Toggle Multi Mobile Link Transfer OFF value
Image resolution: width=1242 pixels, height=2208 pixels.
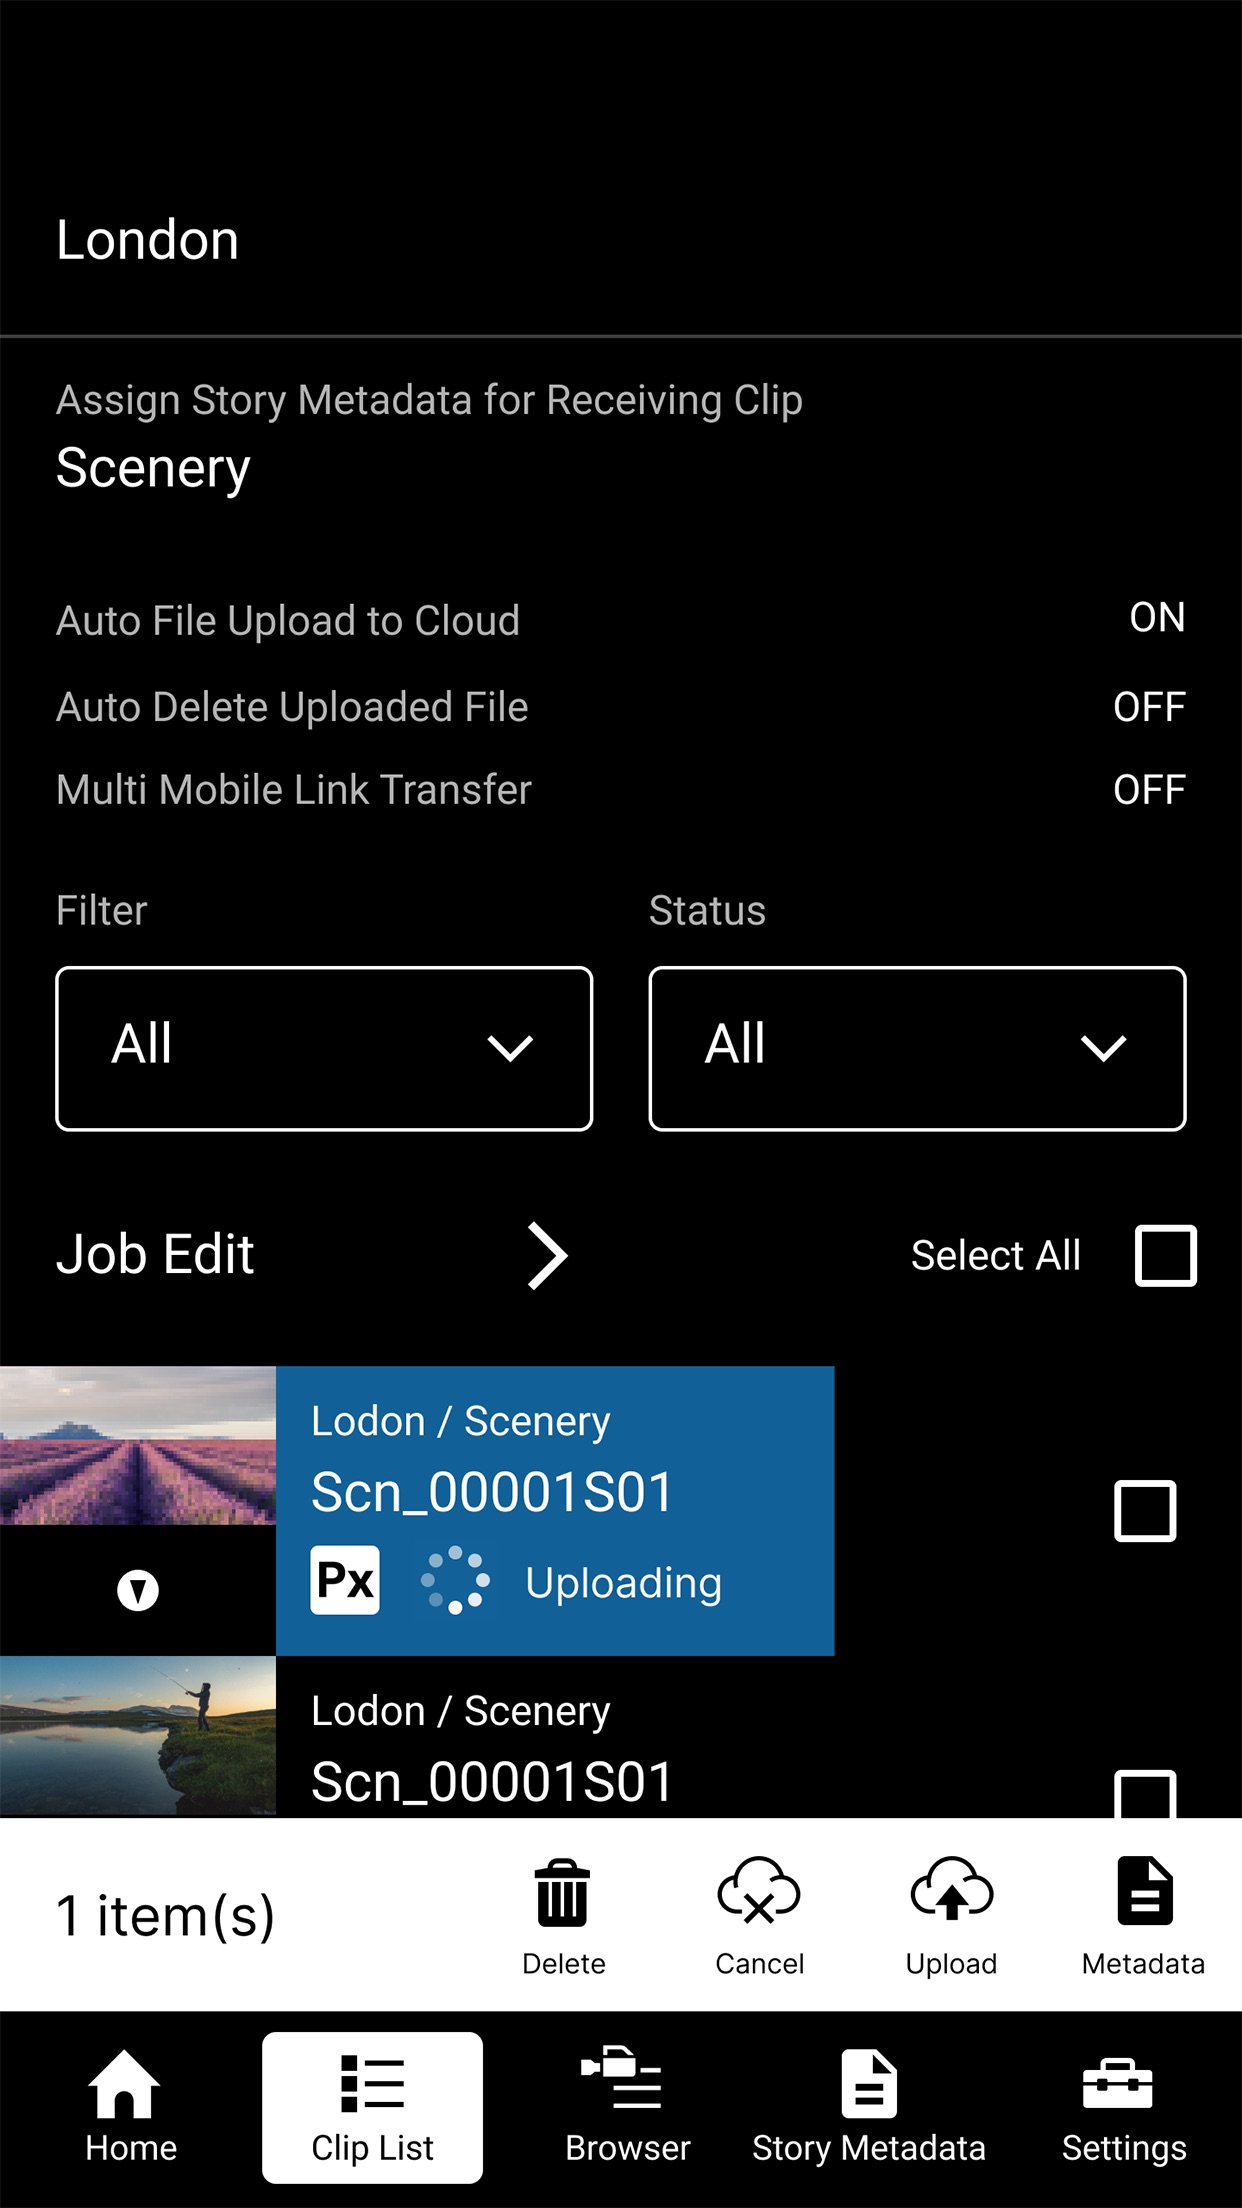point(1149,790)
